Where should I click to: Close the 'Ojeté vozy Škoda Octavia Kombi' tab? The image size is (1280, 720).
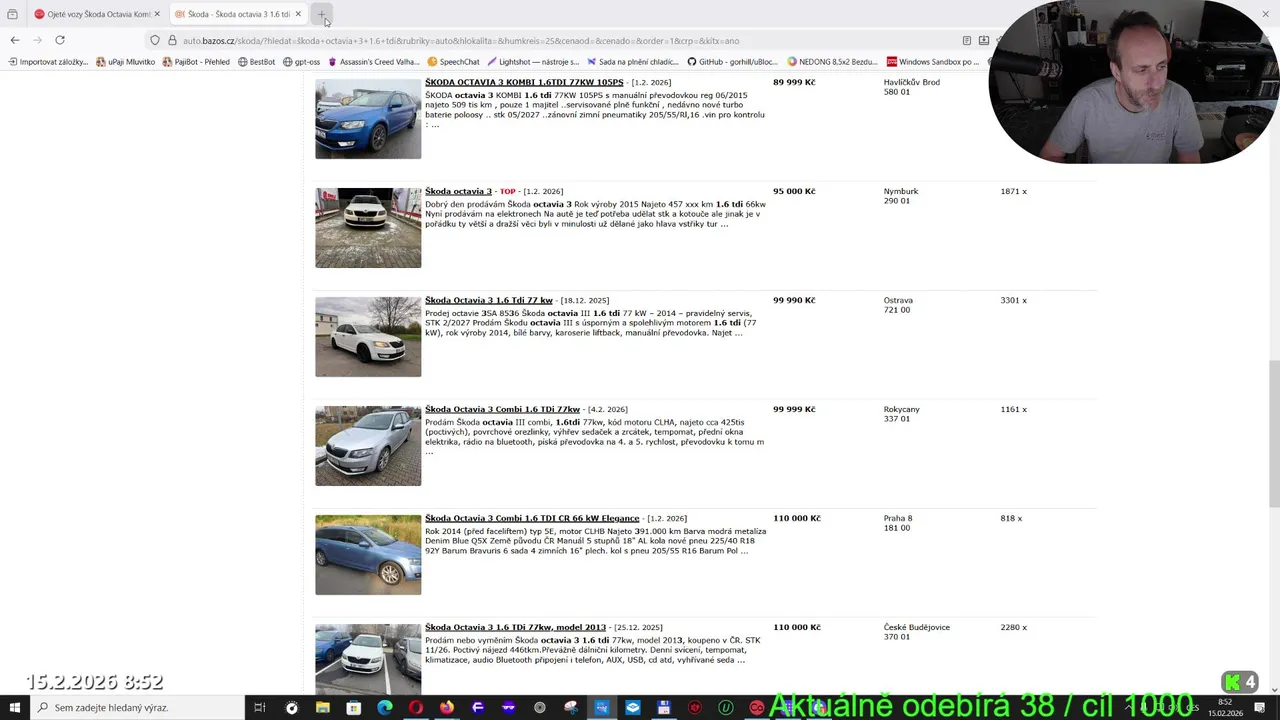(157, 14)
